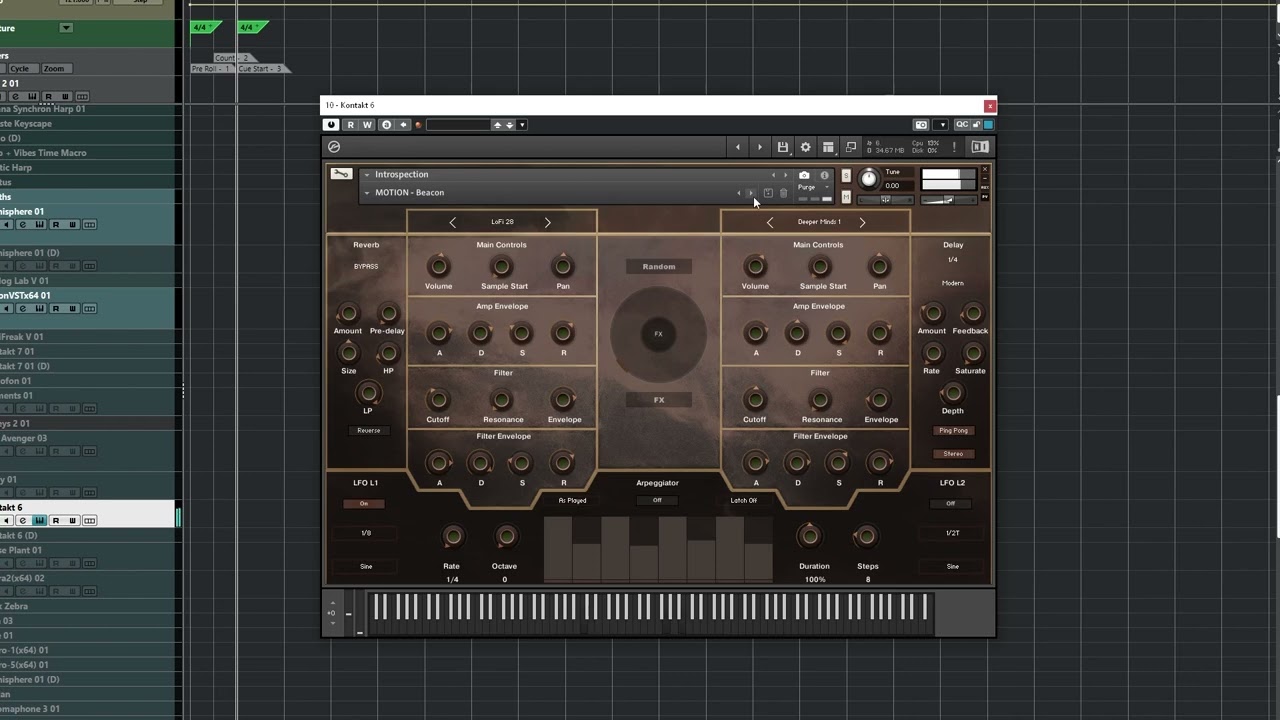The width and height of the screenshot is (1280, 720).
Task: Click the FX button below the XY pad
Action: 659,400
